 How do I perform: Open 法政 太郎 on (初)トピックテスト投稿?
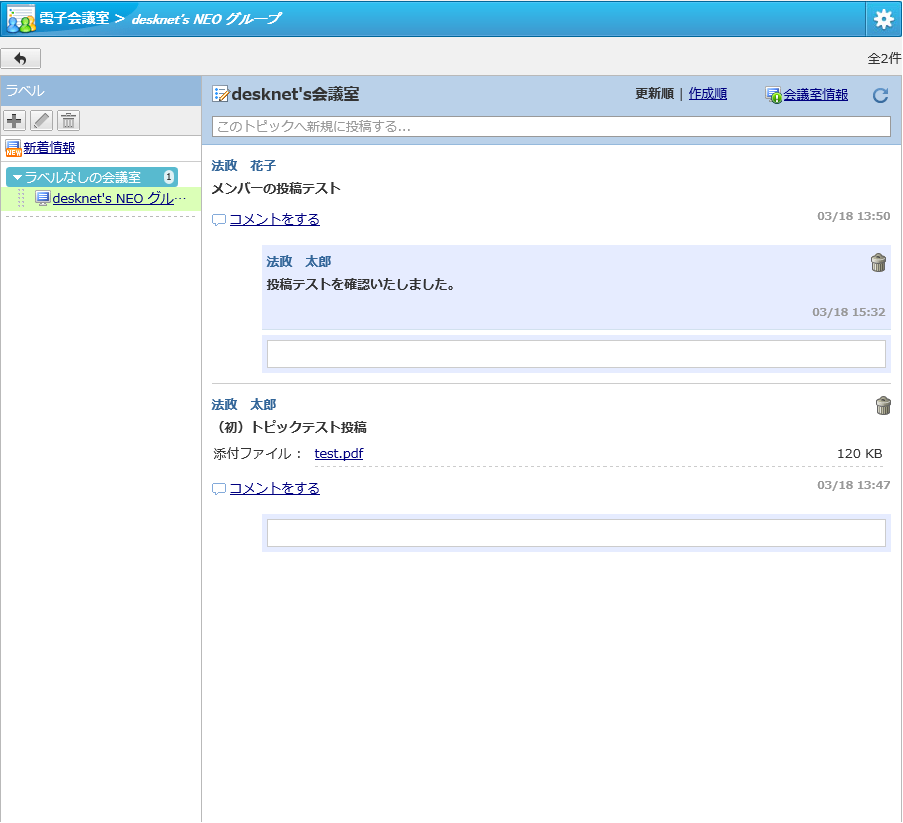(x=244, y=405)
